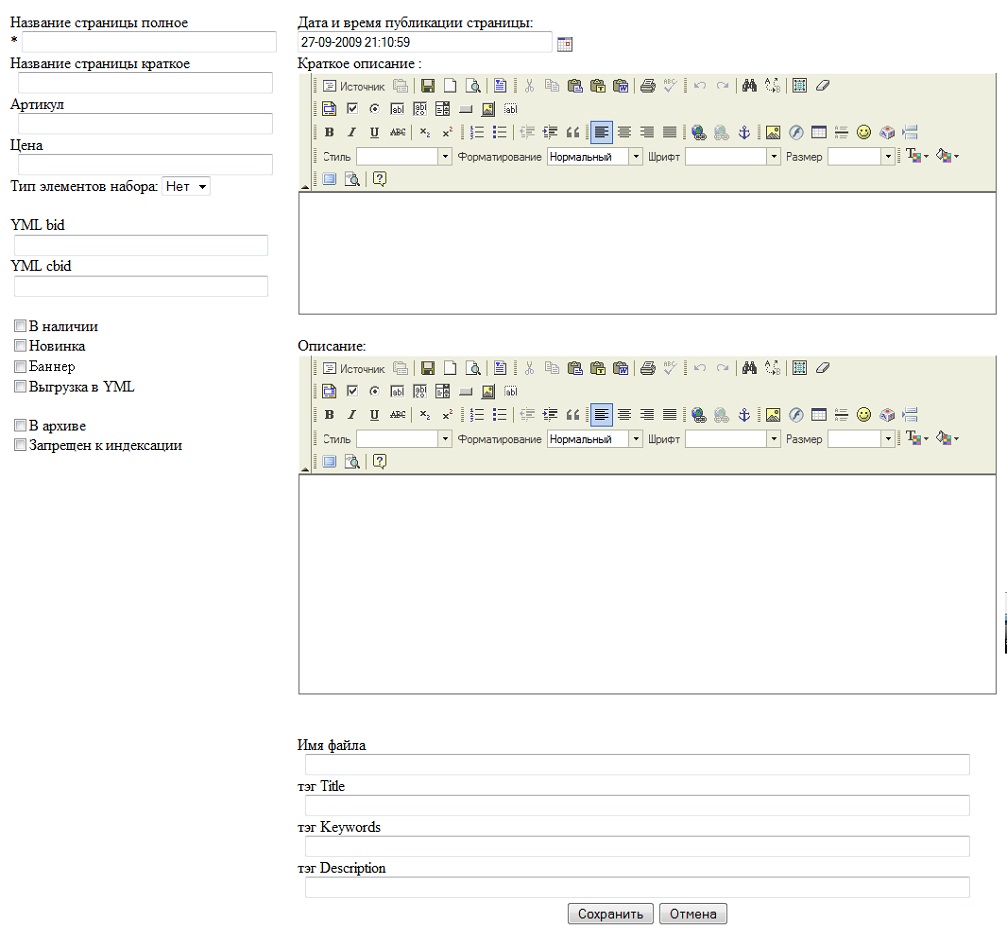
Task: Toggle Italic in Краткое описание editor
Action: (352, 132)
